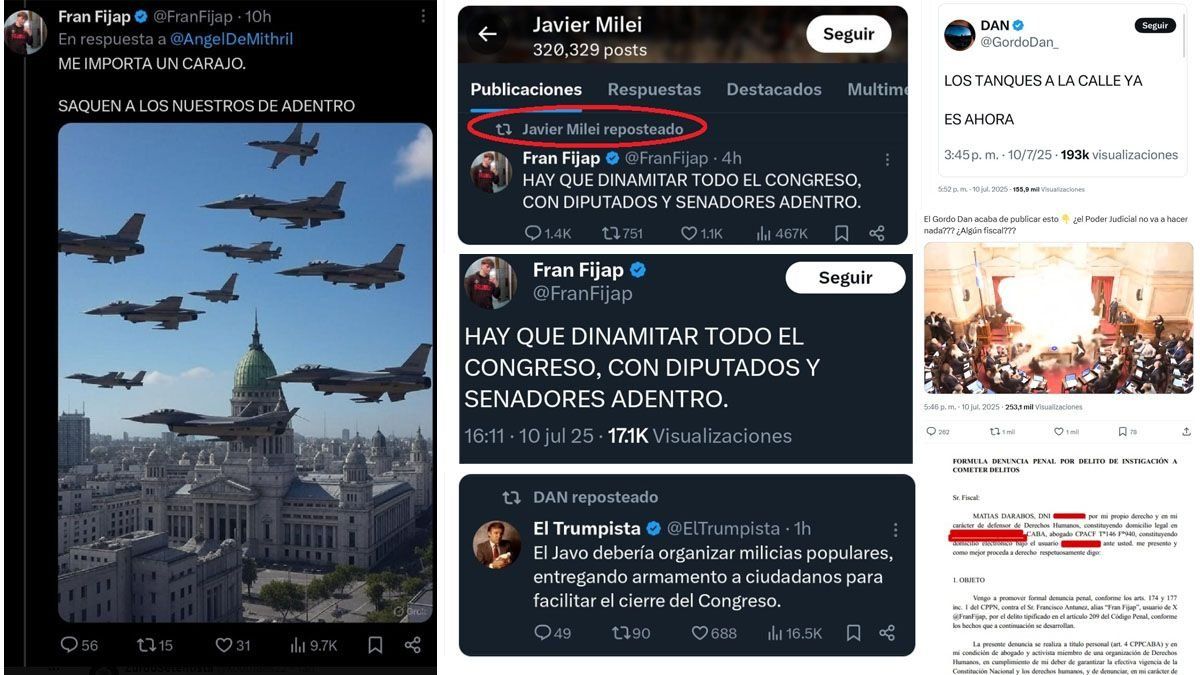Share the Fran Fijap tweet reposted by Milei
This screenshot has height=675, width=1200.
click(x=877, y=233)
